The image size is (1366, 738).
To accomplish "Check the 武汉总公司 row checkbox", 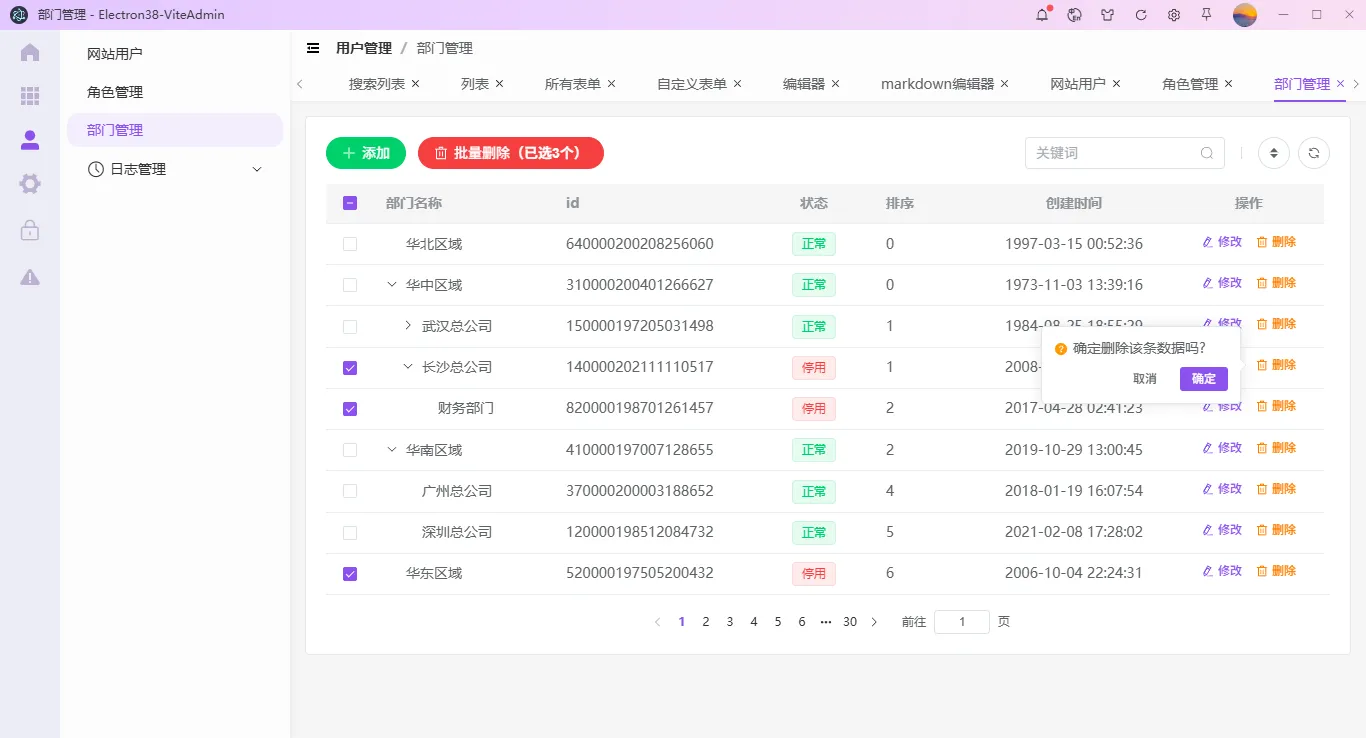I will tap(350, 327).
